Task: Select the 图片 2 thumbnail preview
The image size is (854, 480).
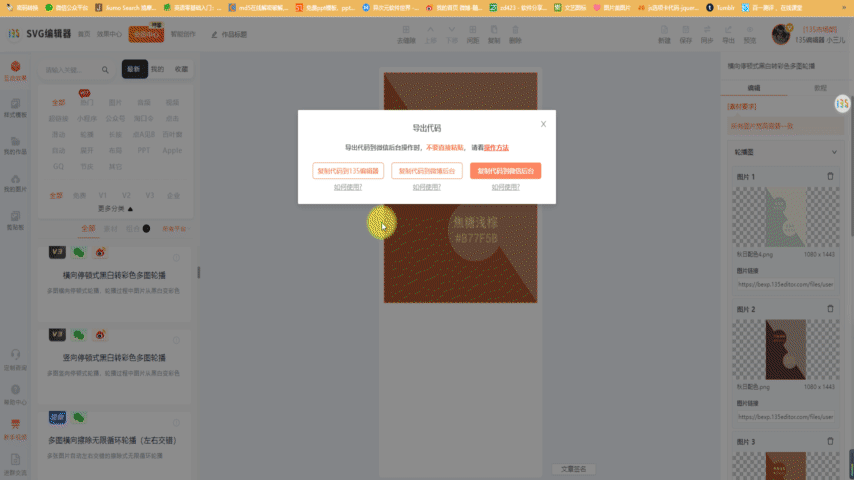Action: coord(785,349)
